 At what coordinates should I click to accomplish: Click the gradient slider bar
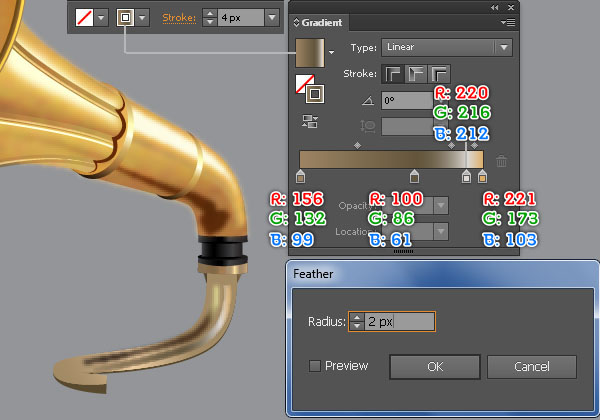click(x=391, y=160)
